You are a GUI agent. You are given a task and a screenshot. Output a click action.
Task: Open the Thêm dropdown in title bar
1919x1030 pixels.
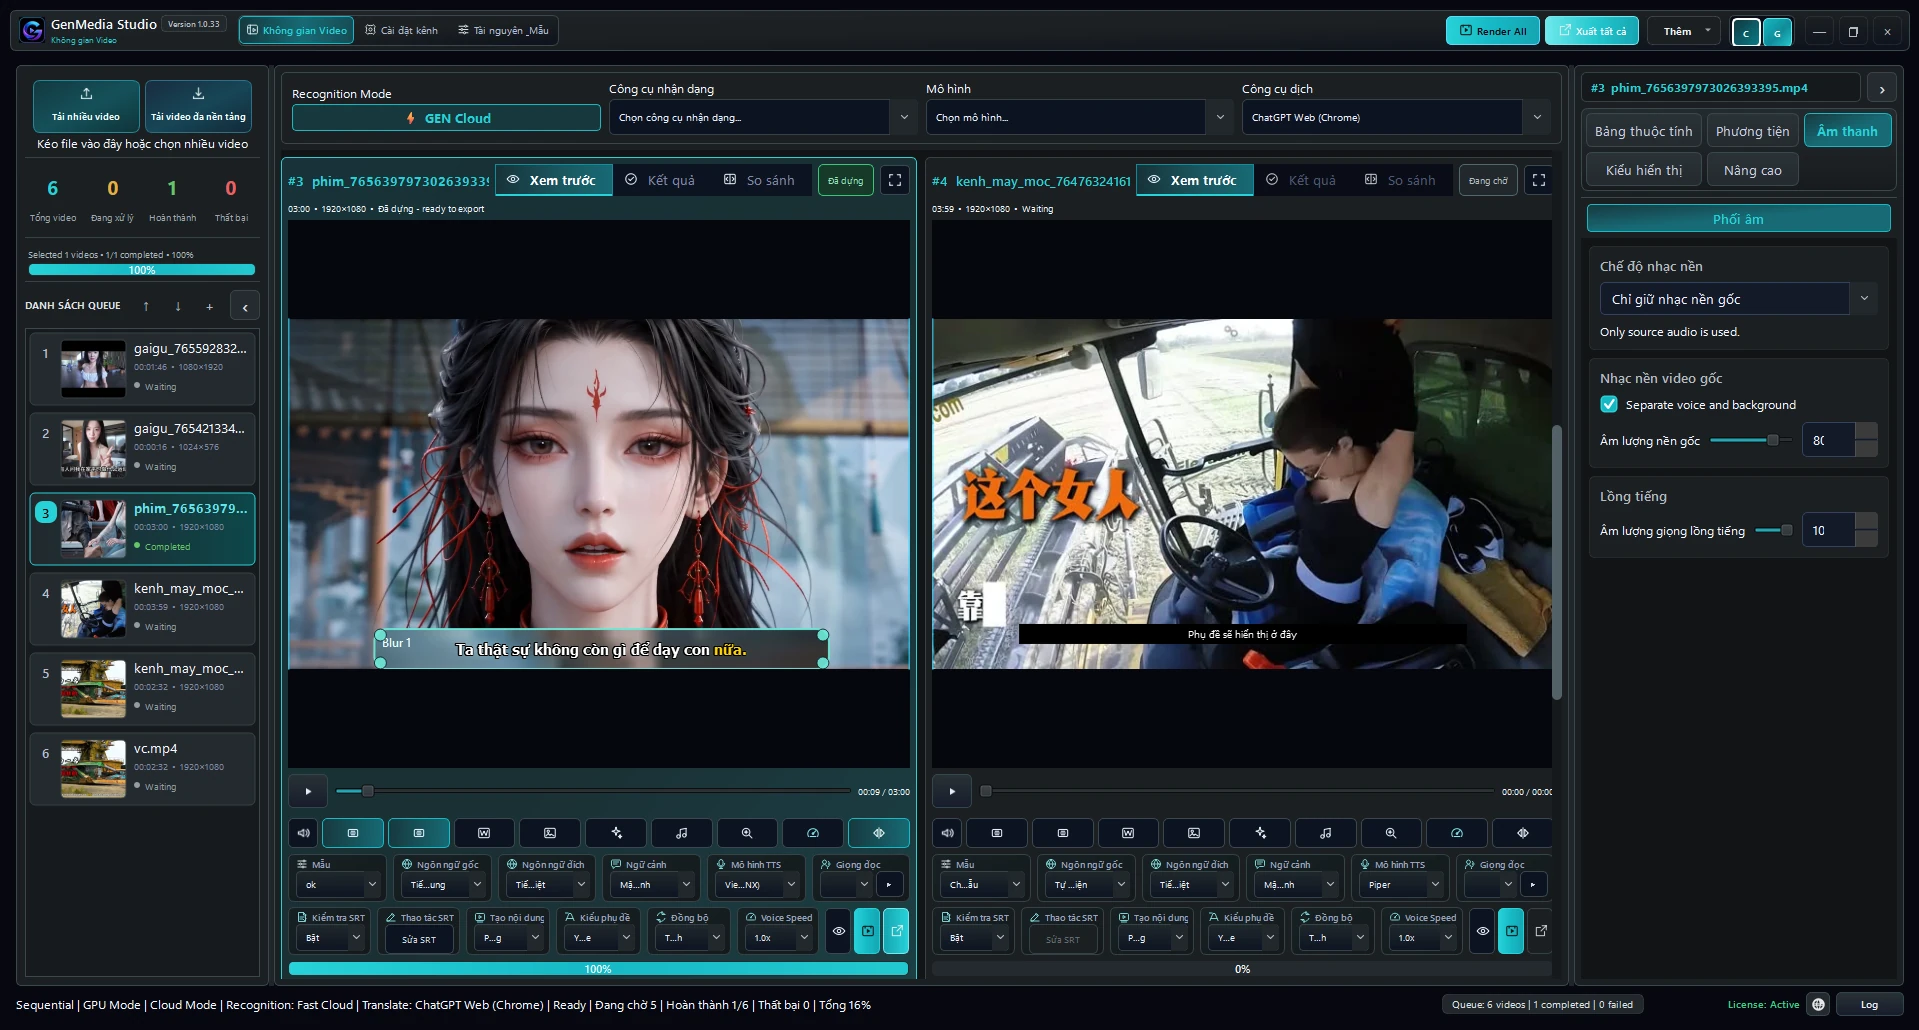pyautogui.click(x=1685, y=31)
